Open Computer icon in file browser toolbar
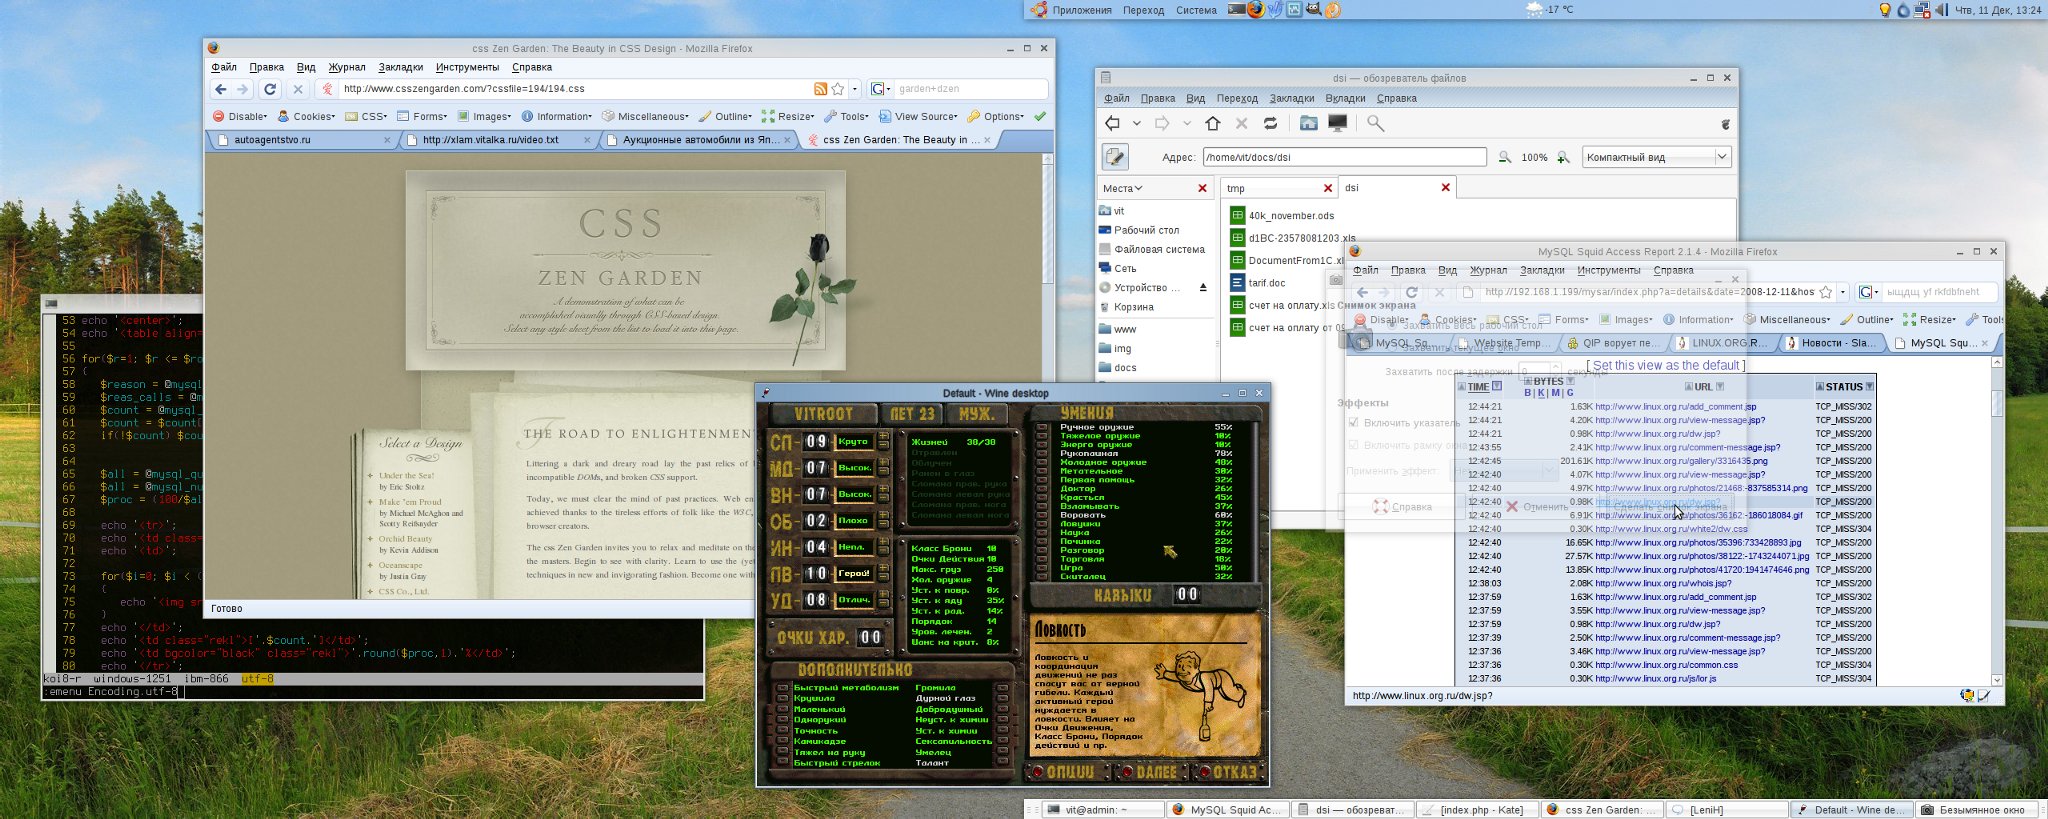The image size is (2048, 819). click(x=1337, y=123)
